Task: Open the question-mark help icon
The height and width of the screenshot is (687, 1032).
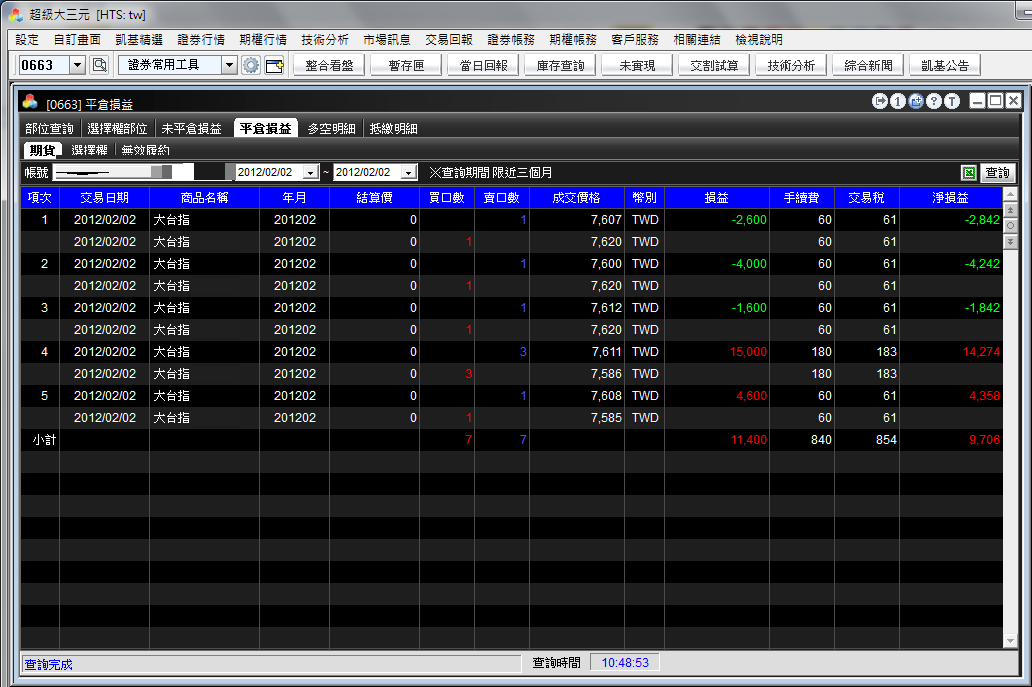Action: click(x=933, y=101)
